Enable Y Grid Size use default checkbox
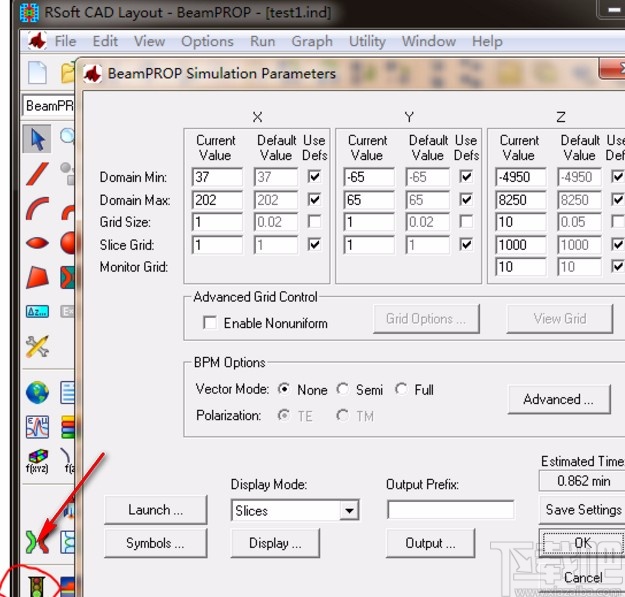Image resolution: width=625 pixels, height=597 pixels. (x=466, y=221)
